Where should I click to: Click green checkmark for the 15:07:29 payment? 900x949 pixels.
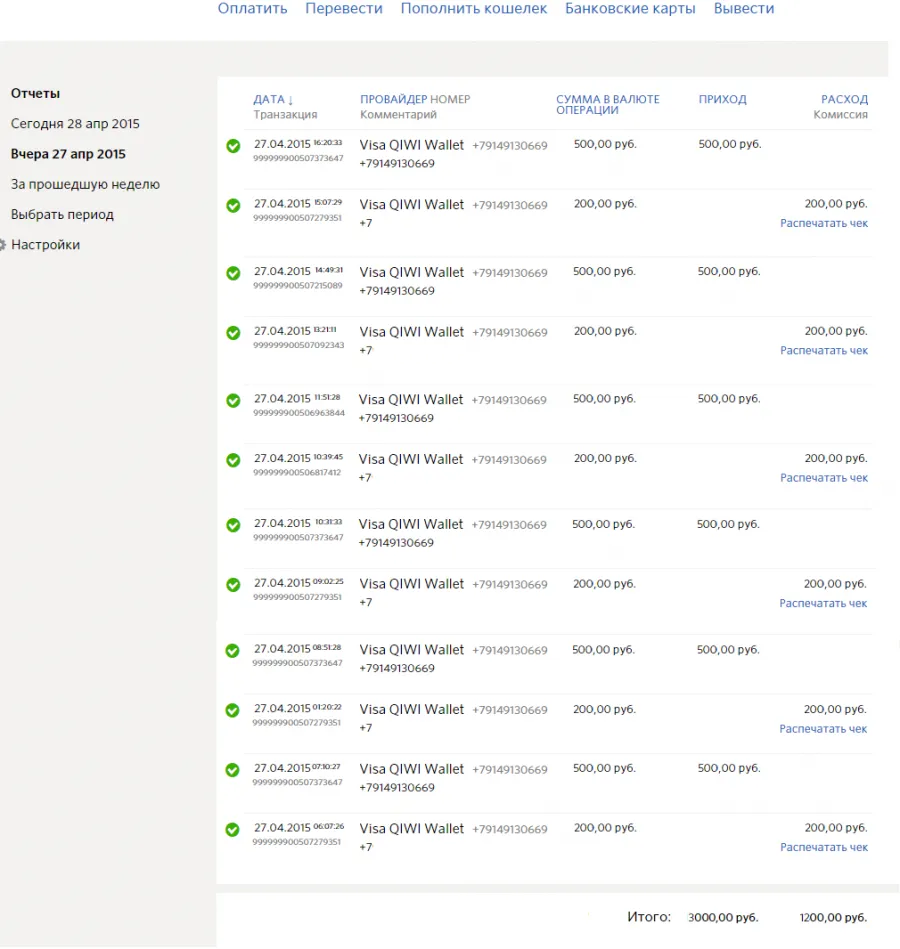tap(233, 206)
